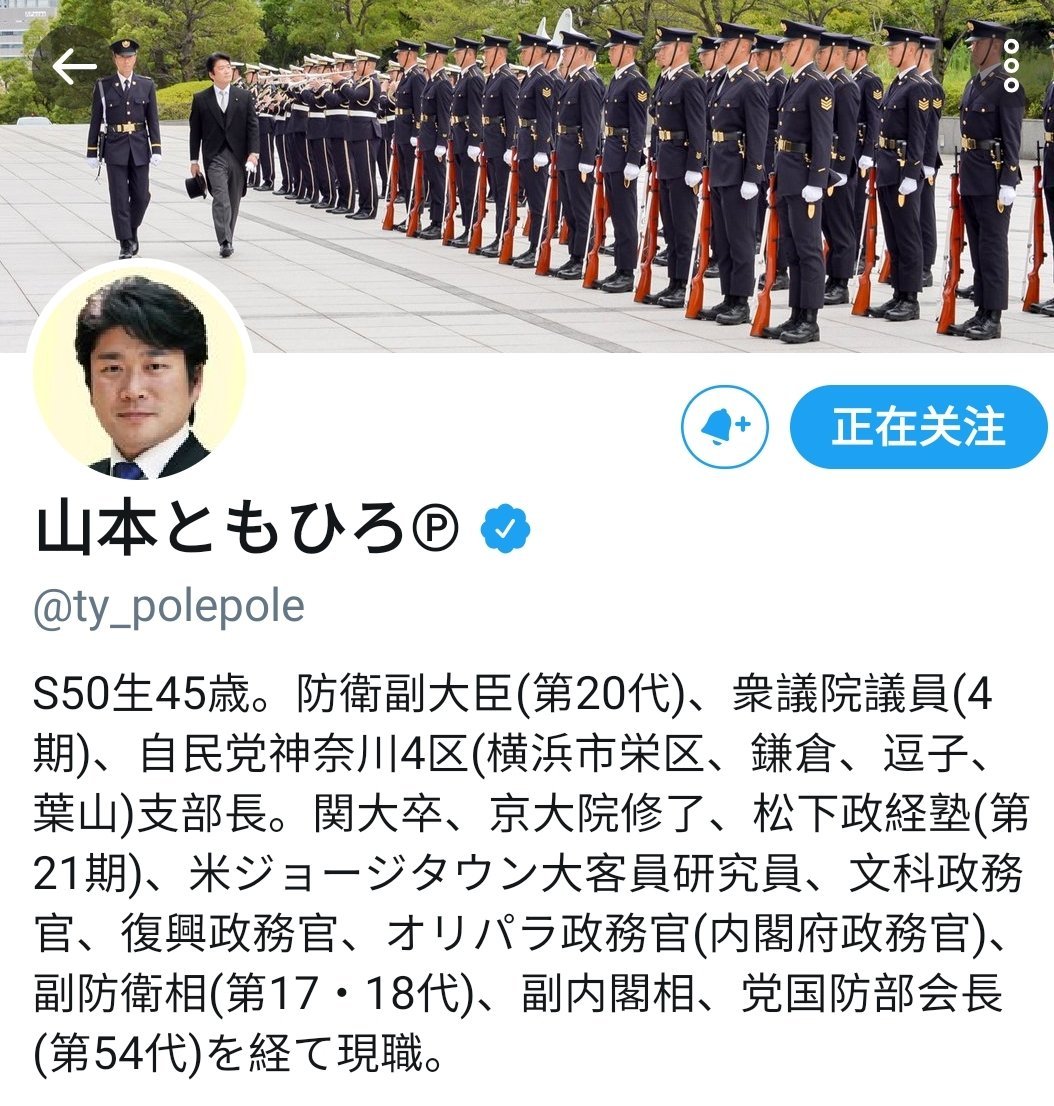View the honor guard header banner image

(x=527, y=176)
